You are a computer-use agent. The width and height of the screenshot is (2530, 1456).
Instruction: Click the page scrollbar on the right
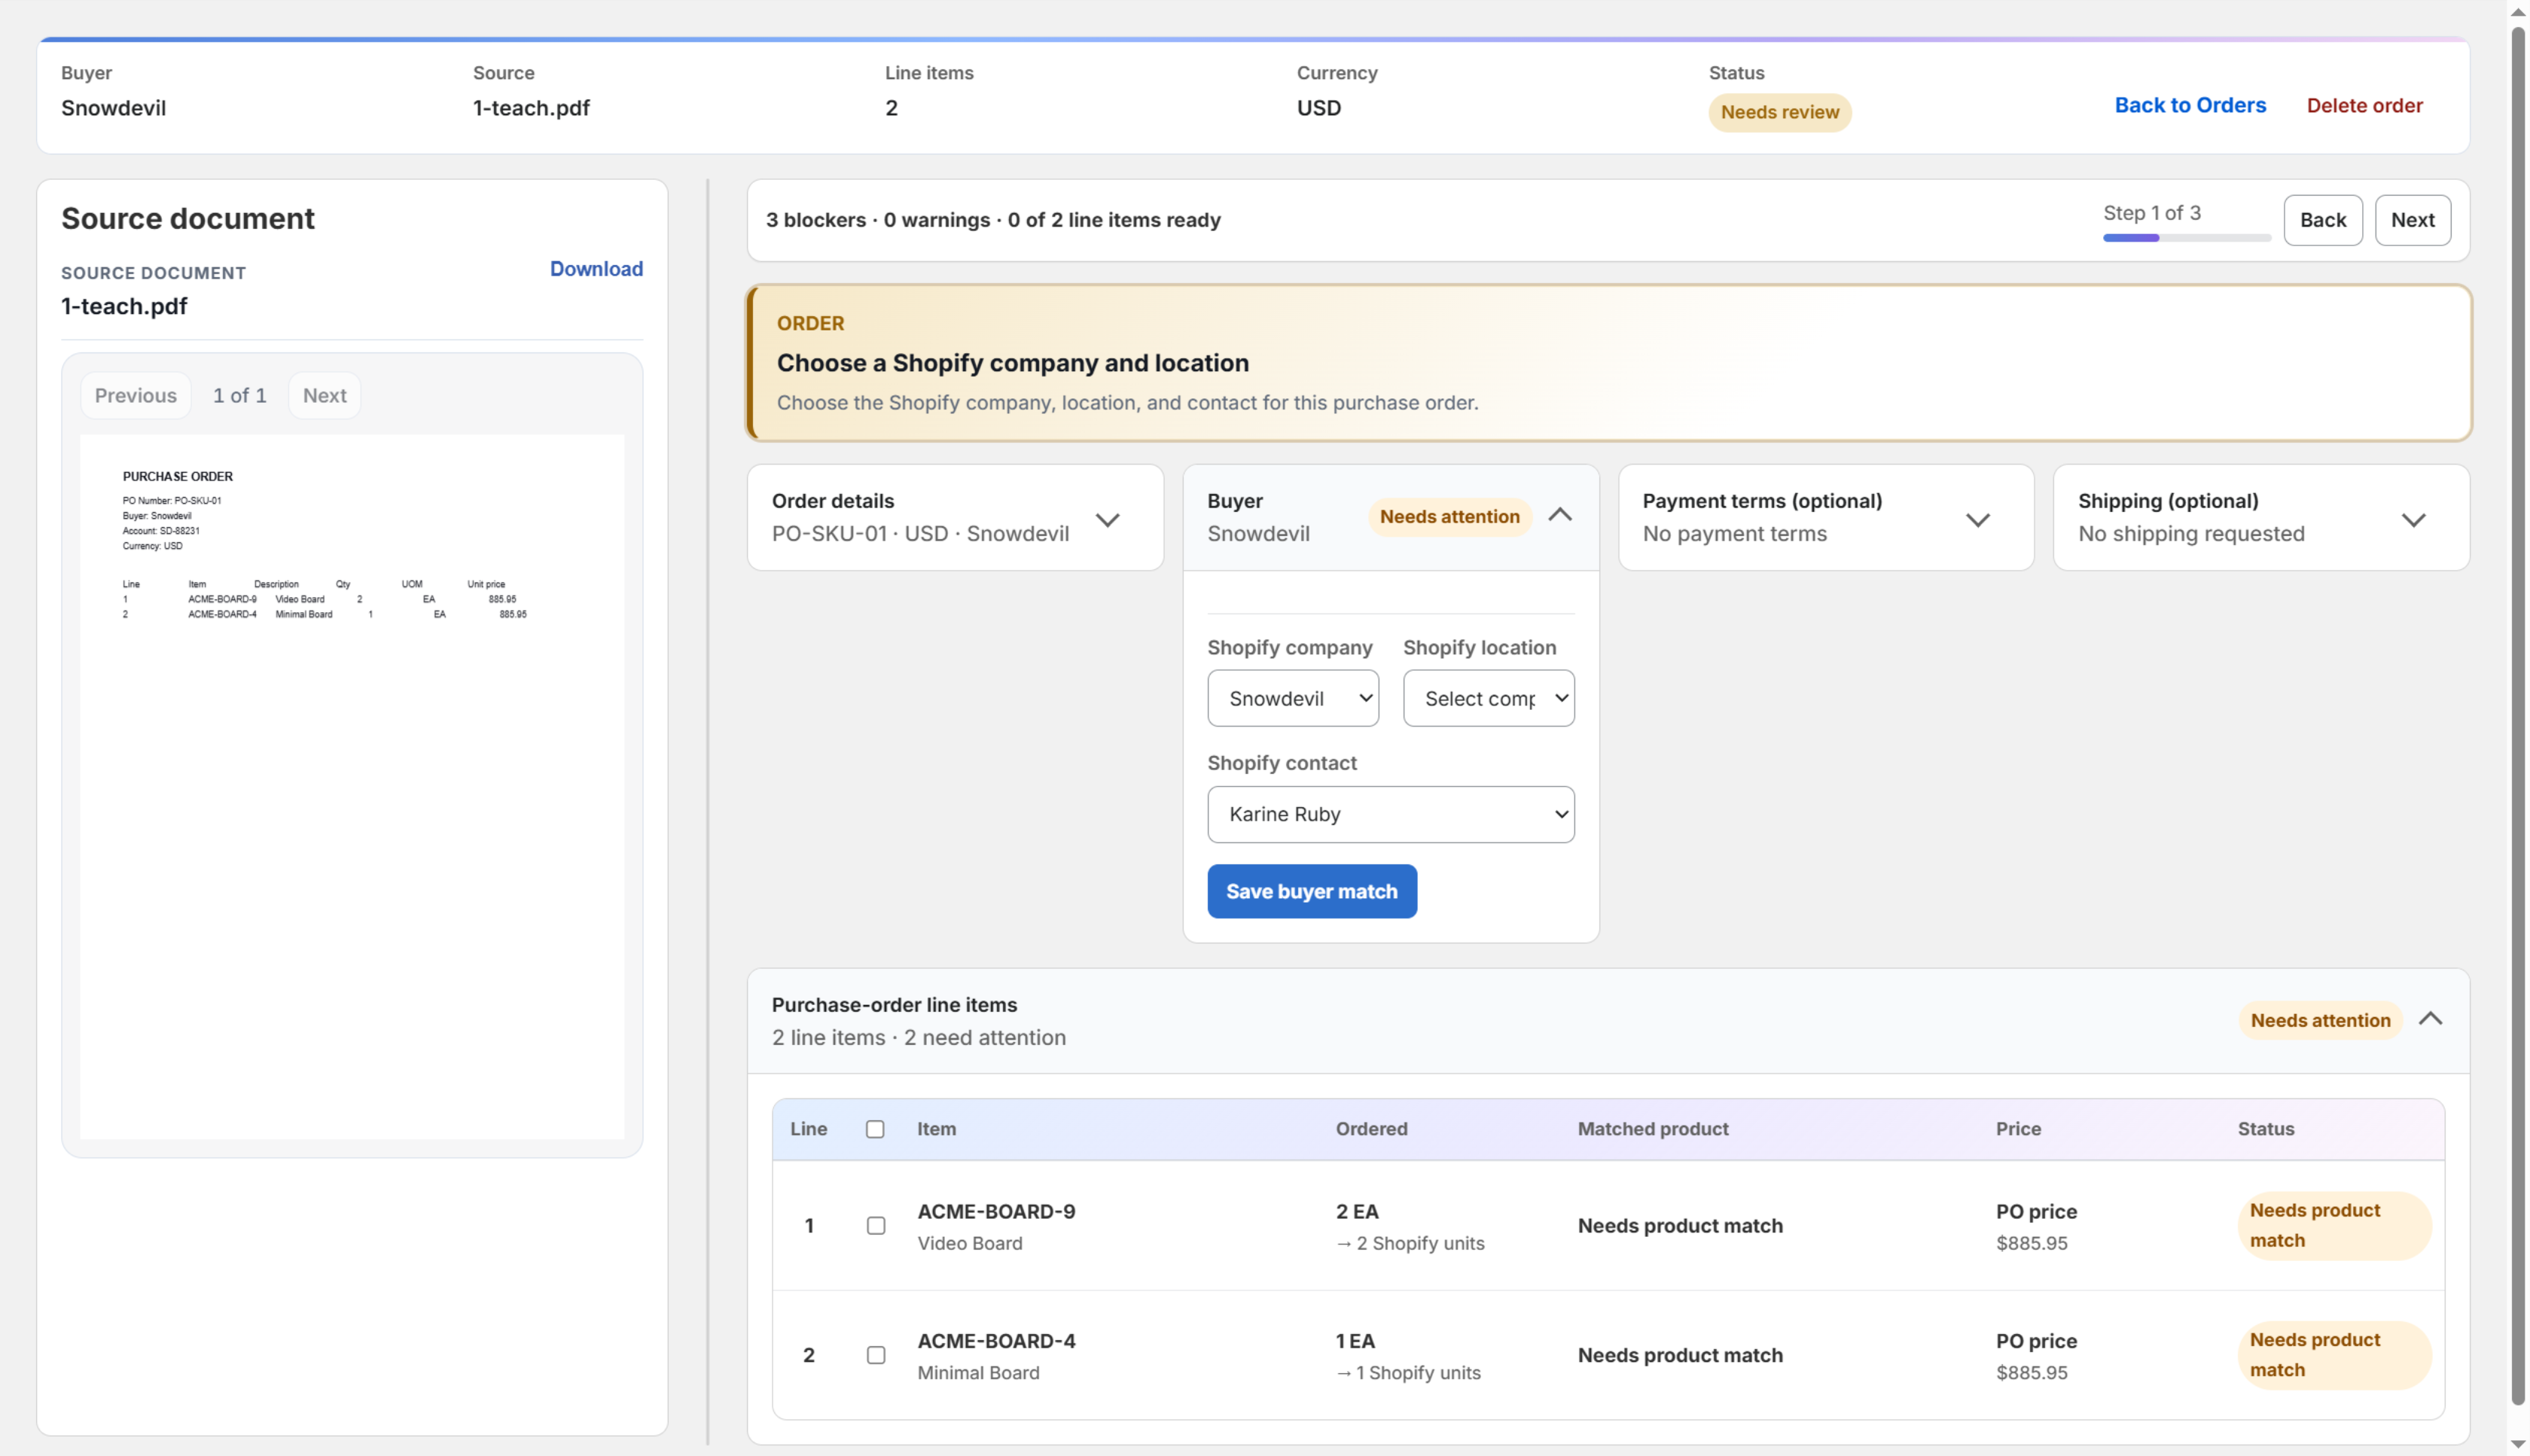(x=2517, y=716)
